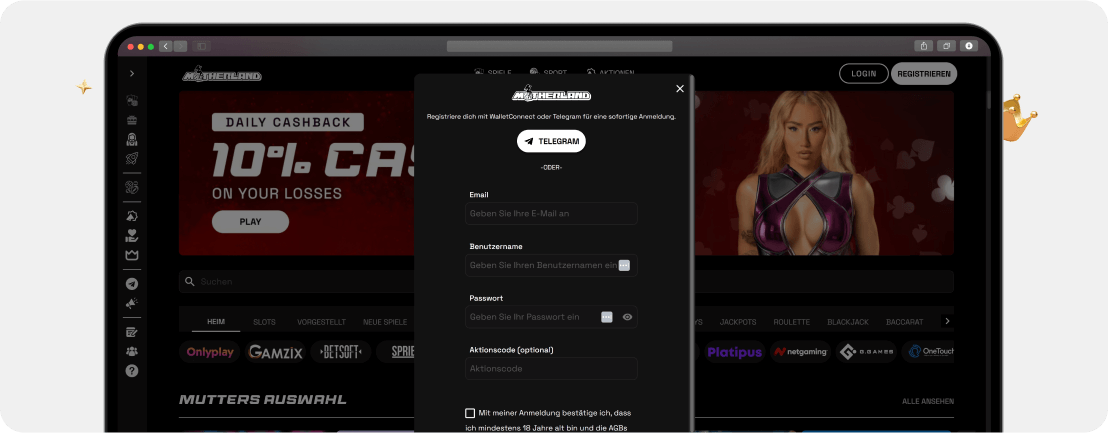Open the help question mark icon
Image resolution: width=1108 pixels, height=433 pixels.
coord(132,371)
